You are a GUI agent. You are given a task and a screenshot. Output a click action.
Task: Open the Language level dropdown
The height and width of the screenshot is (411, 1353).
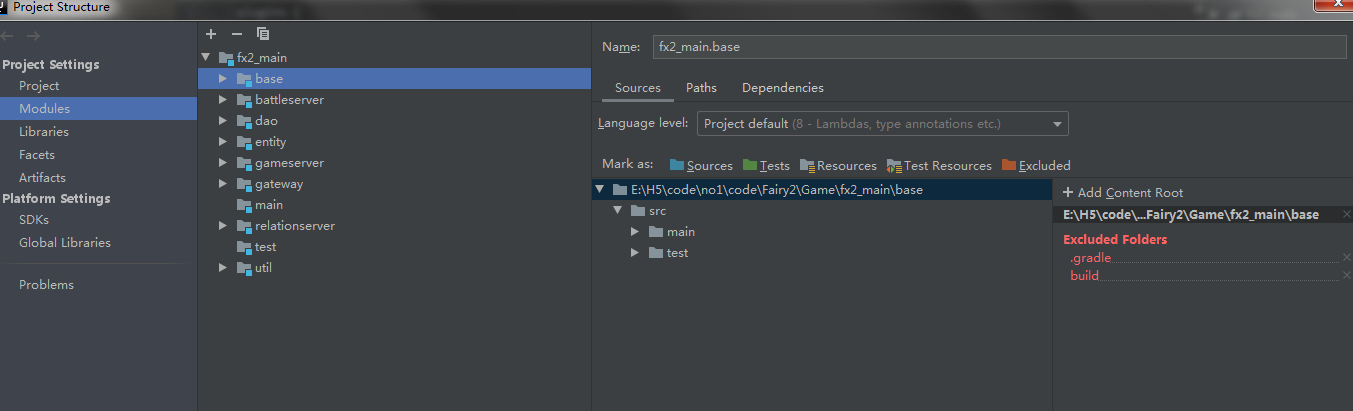[882, 124]
